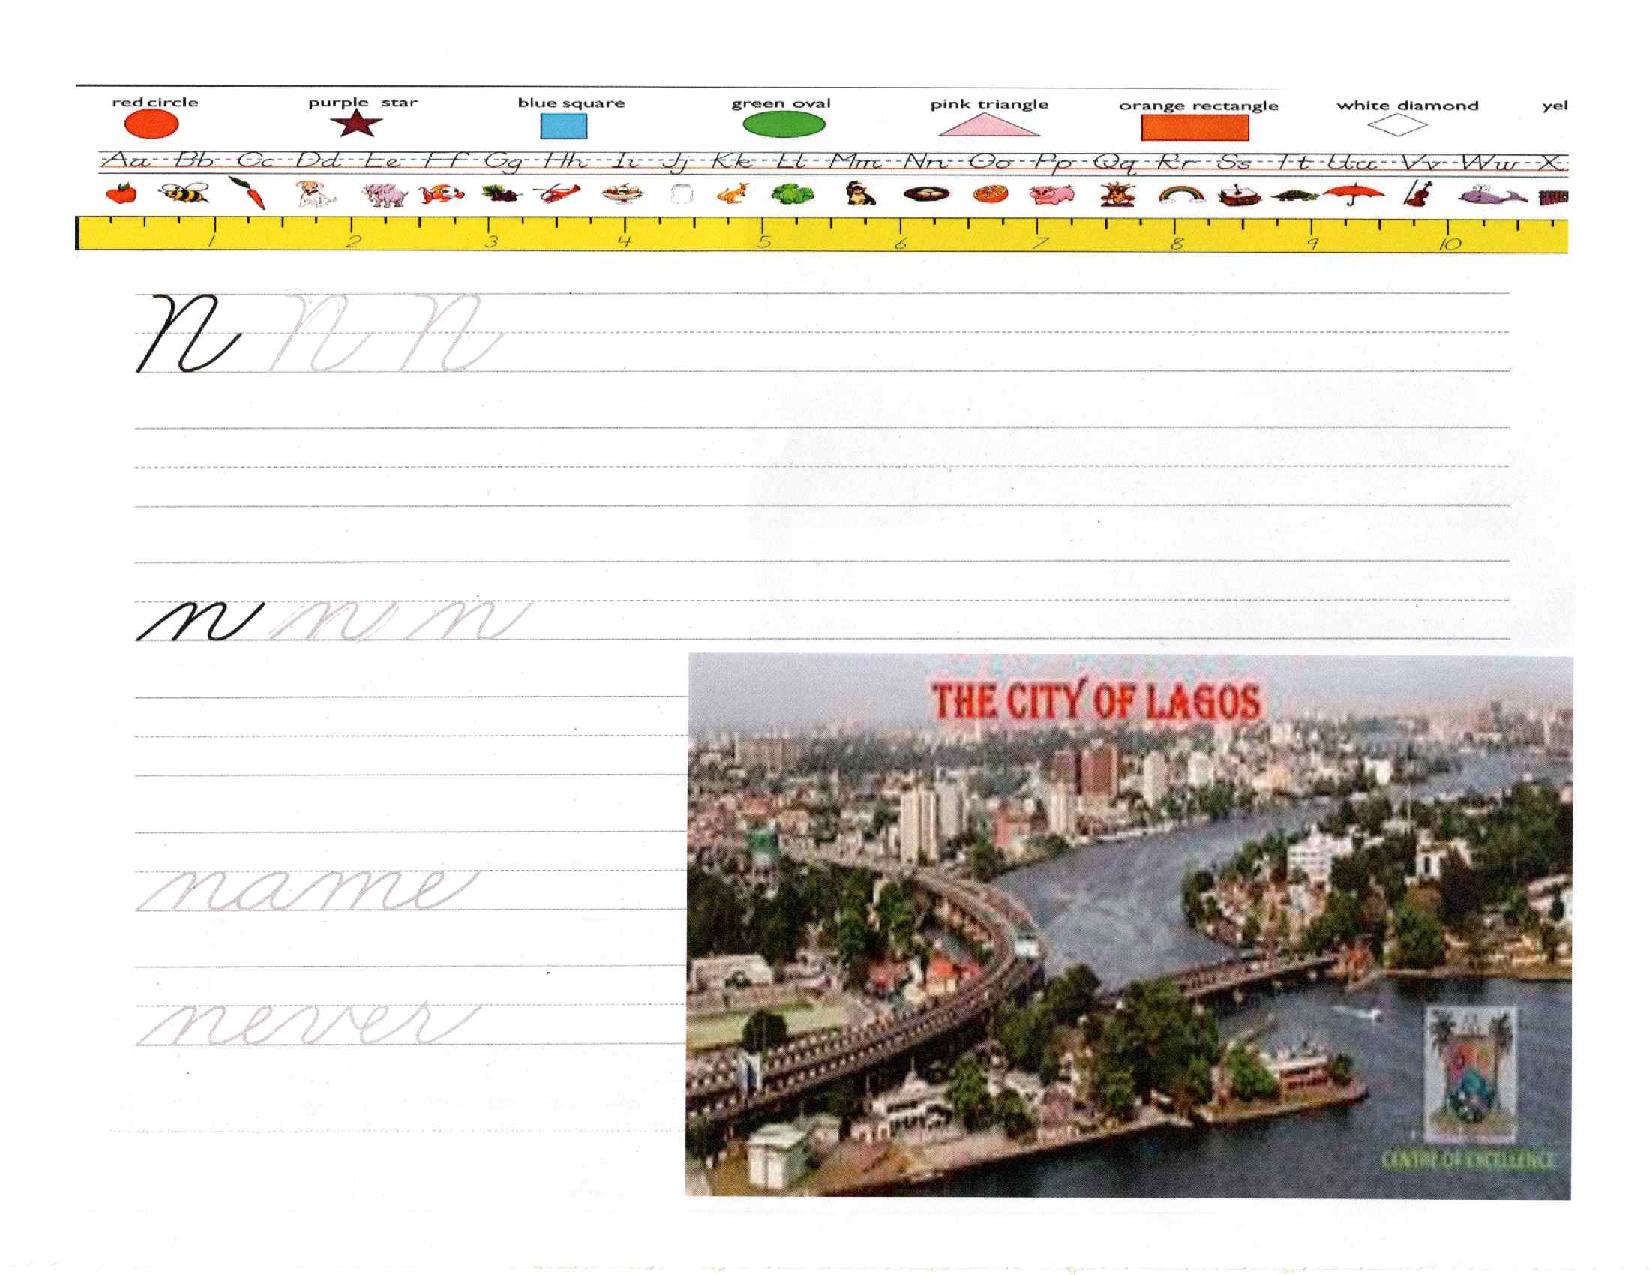Viewport: 1650px width, 1275px height.
Task: Click the "green oval" label
Action: tap(781, 103)
